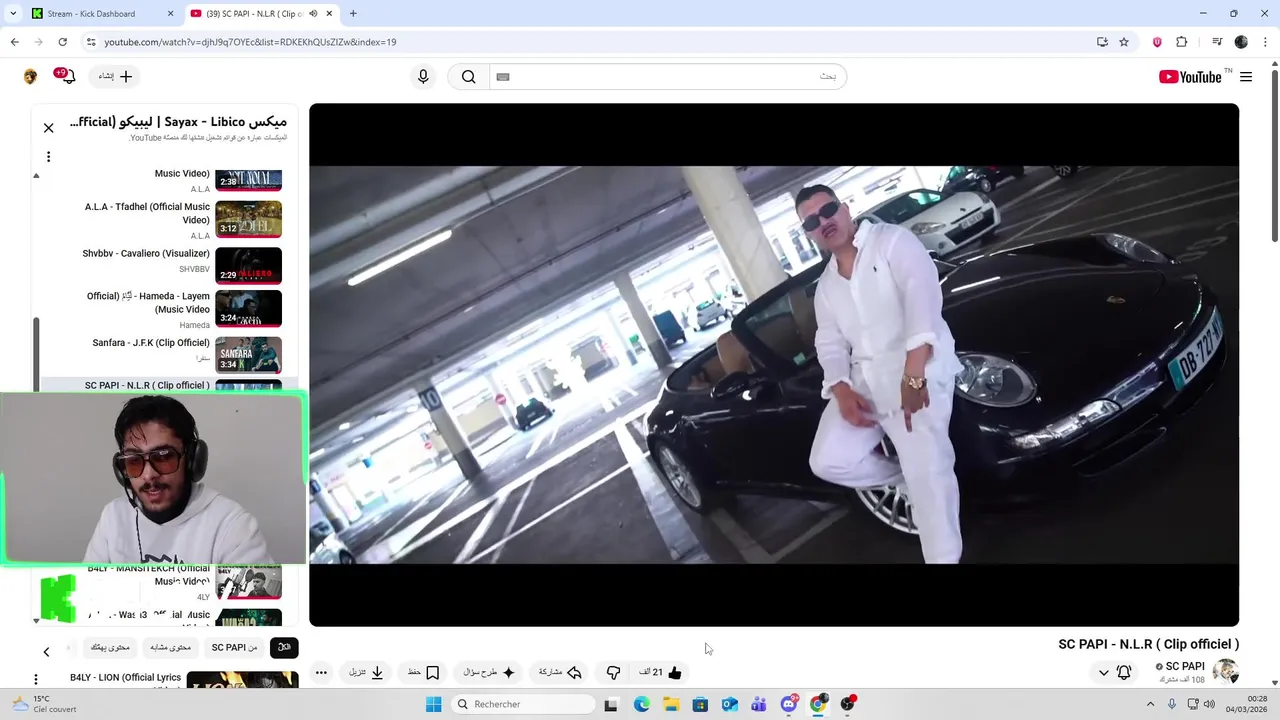Share the video via share arrow button

560,673
